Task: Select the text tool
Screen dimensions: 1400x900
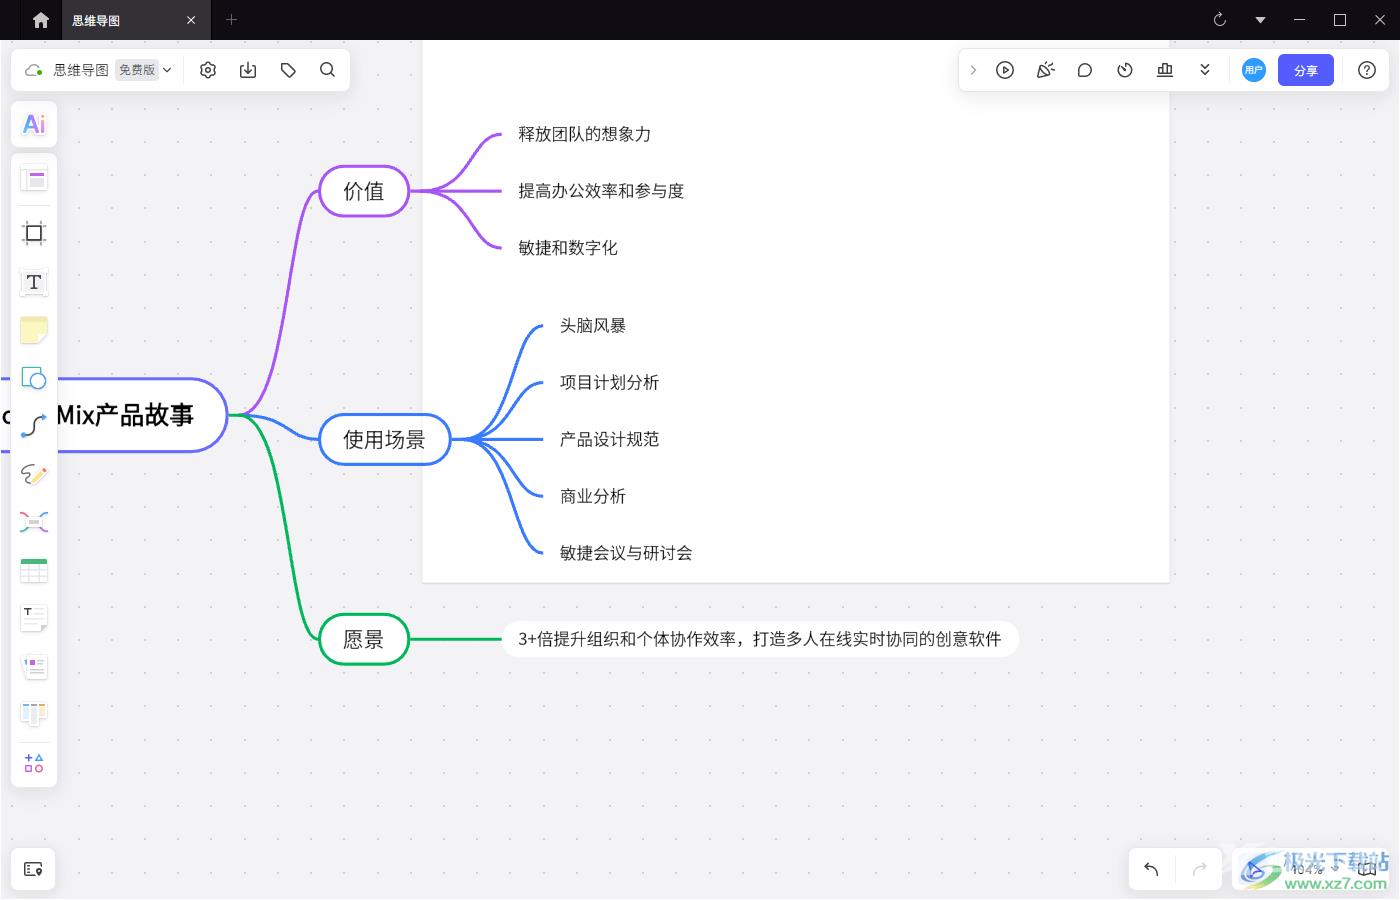Action: click(x=34, y=282)
